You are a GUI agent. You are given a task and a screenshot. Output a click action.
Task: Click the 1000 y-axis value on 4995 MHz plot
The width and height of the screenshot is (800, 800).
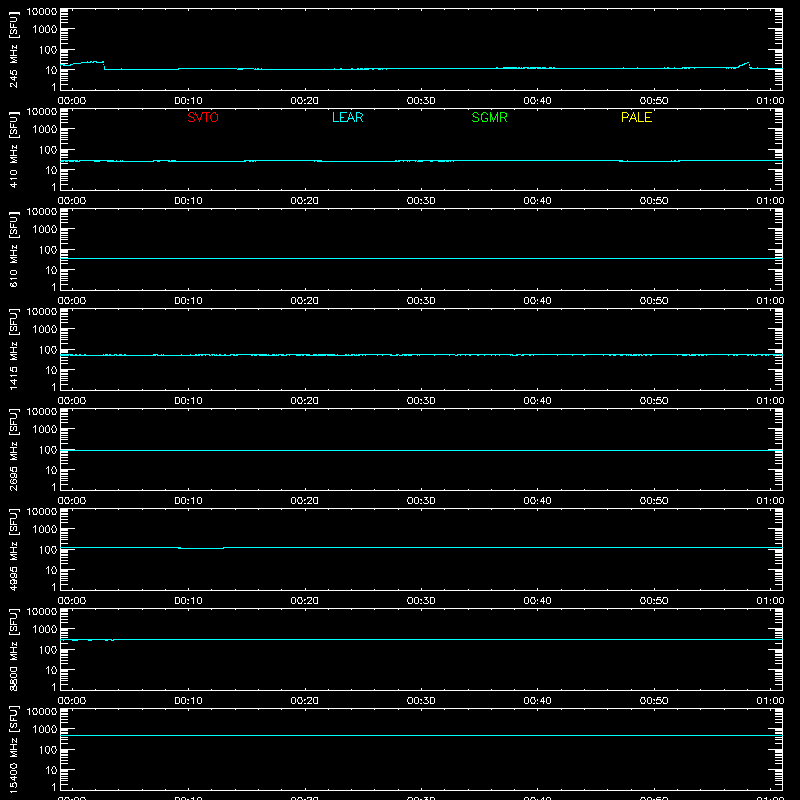click(x=45, y=529)
